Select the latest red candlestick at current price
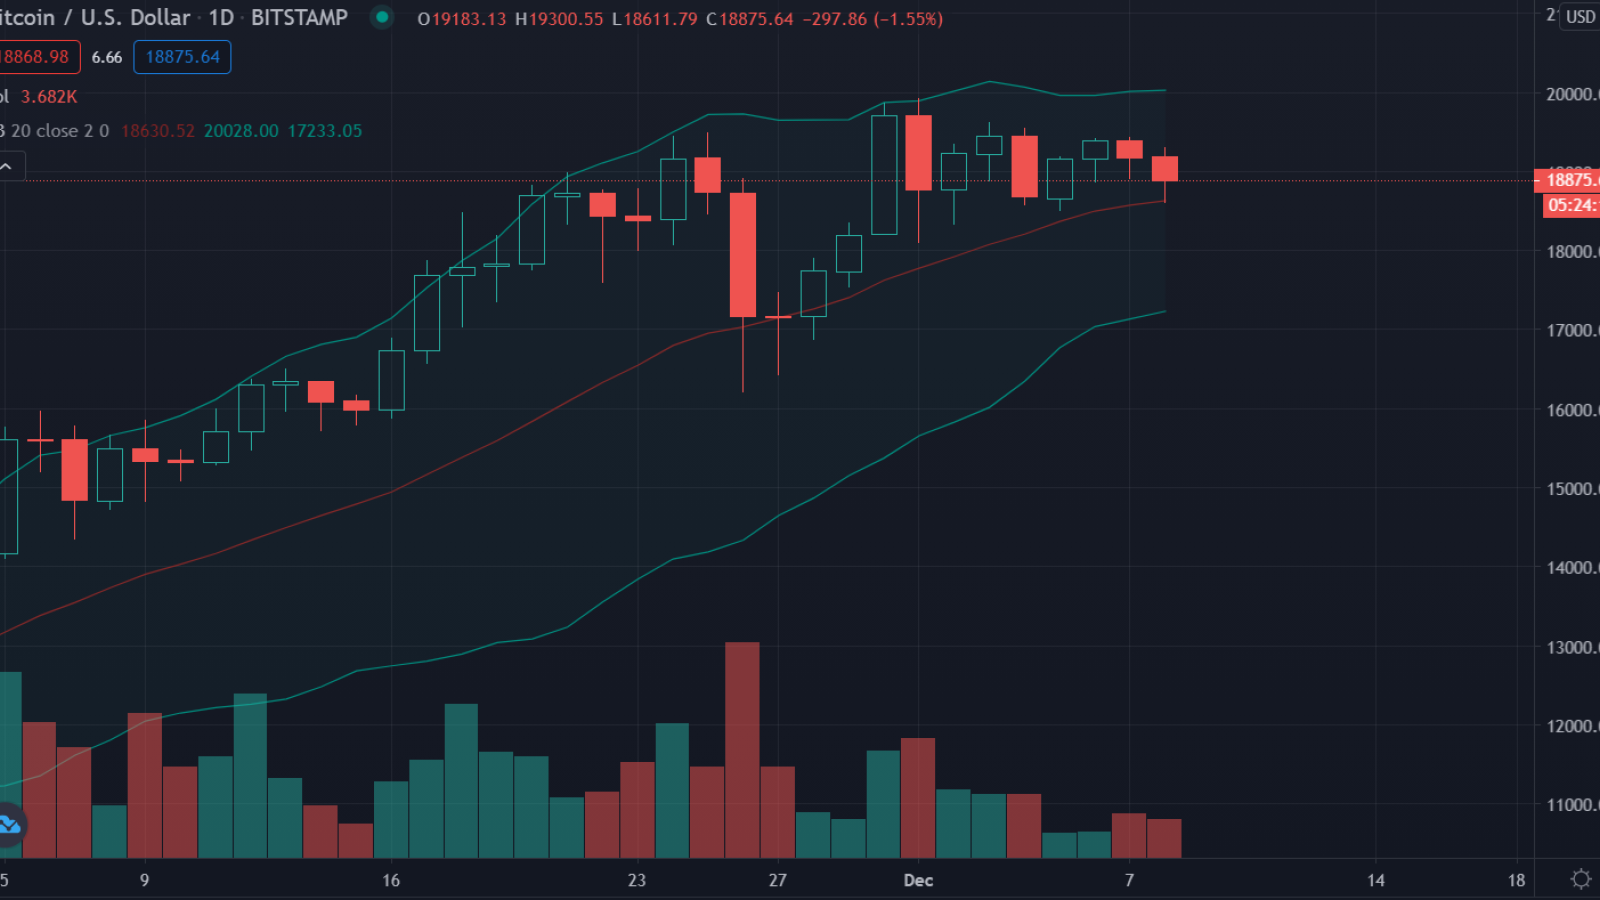This screenshot has width=1600, height=900. (1165, 169)
